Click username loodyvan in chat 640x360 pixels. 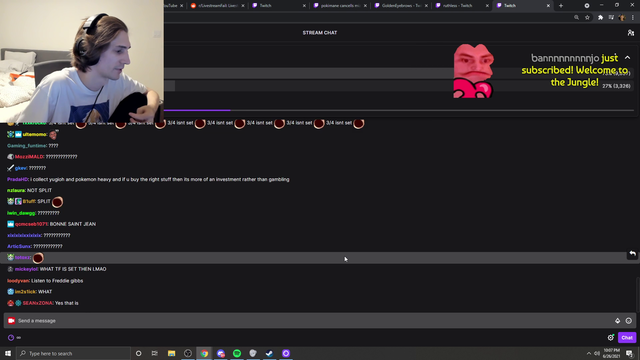(x=18, y=281)
